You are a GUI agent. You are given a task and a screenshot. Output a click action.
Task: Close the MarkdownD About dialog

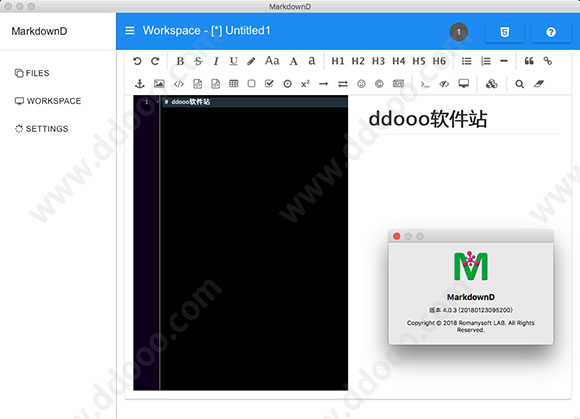pyautogui.click(x=397, y=236)
